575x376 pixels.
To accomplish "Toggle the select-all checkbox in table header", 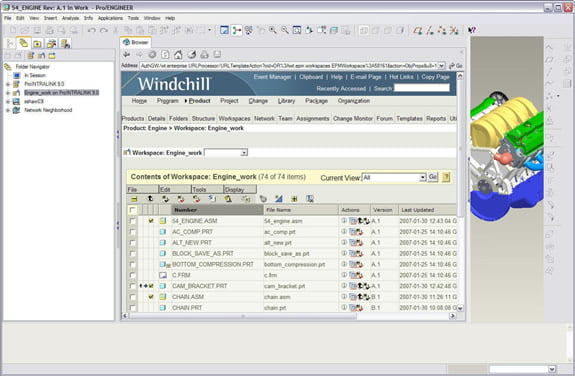I will tap(132, 210).
